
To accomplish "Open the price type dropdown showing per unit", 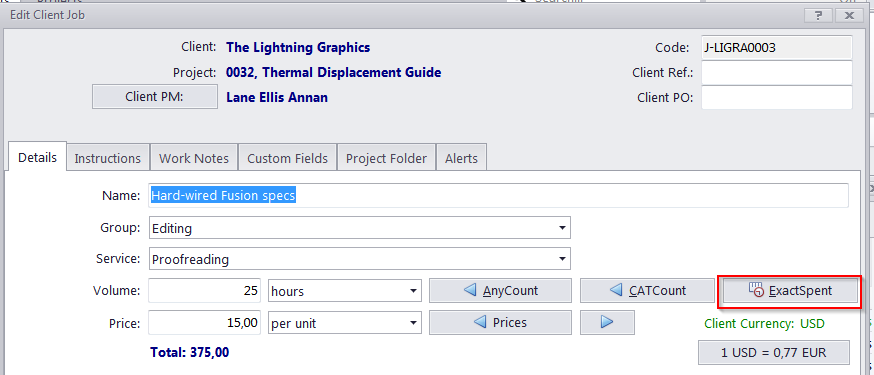I will (x=344, y=323).
